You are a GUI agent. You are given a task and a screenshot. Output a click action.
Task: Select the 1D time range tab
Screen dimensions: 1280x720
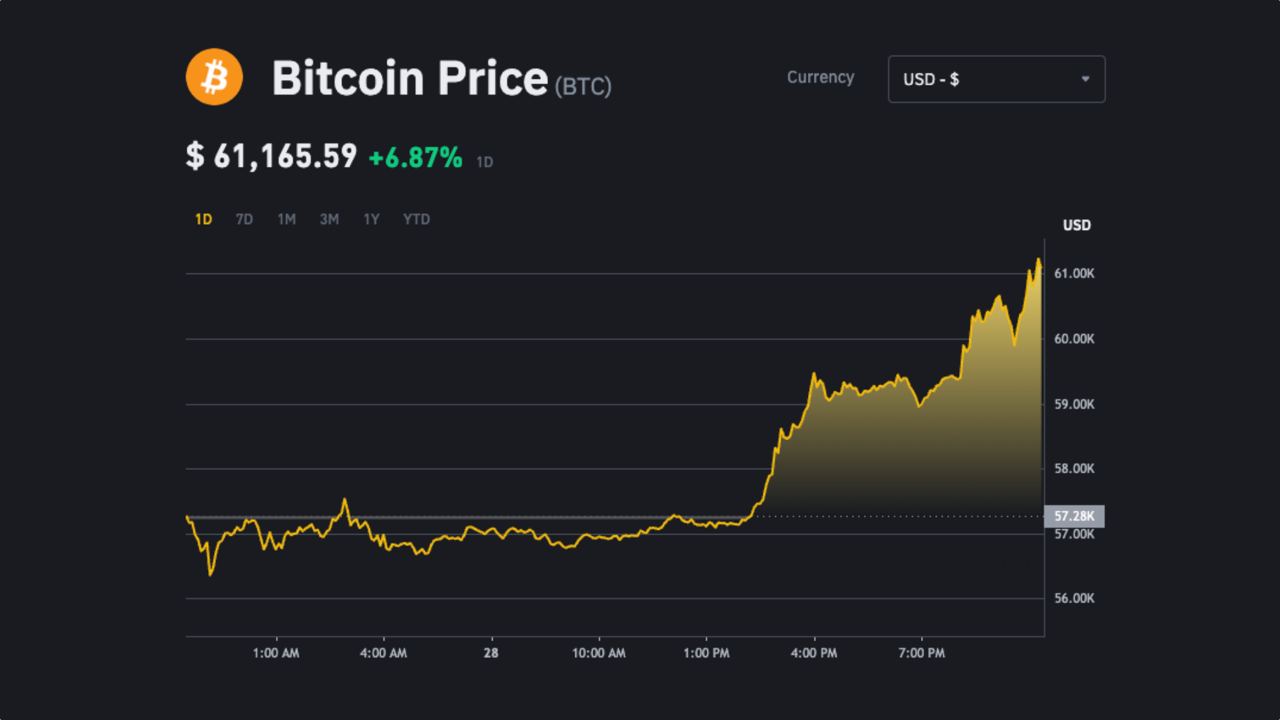pyautogui.click(x=203, y=219)
